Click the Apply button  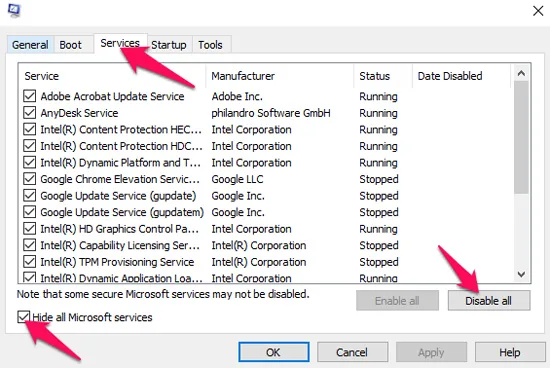(x=431, y=352)
